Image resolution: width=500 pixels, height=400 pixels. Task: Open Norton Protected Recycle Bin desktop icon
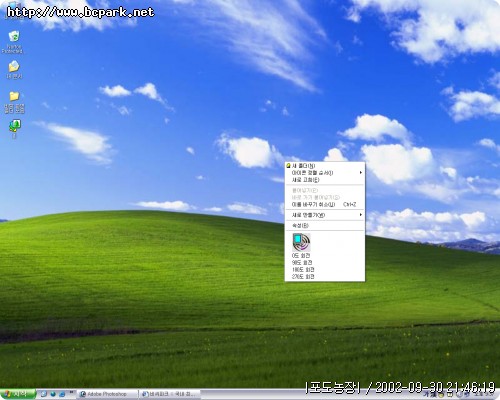click(x=14, y=41)
